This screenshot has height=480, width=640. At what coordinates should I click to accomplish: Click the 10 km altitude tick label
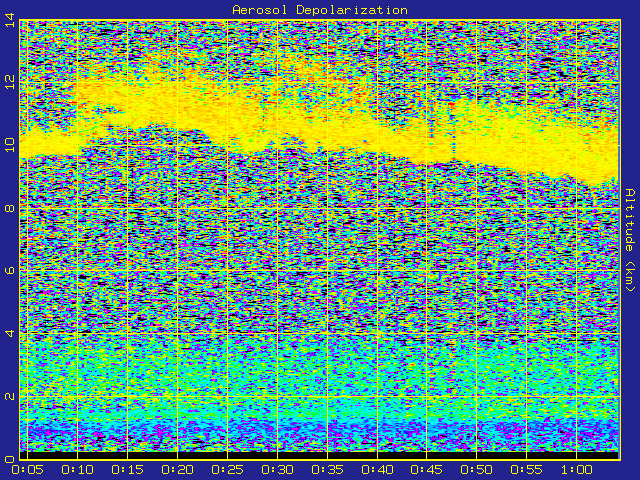[10, 144]
